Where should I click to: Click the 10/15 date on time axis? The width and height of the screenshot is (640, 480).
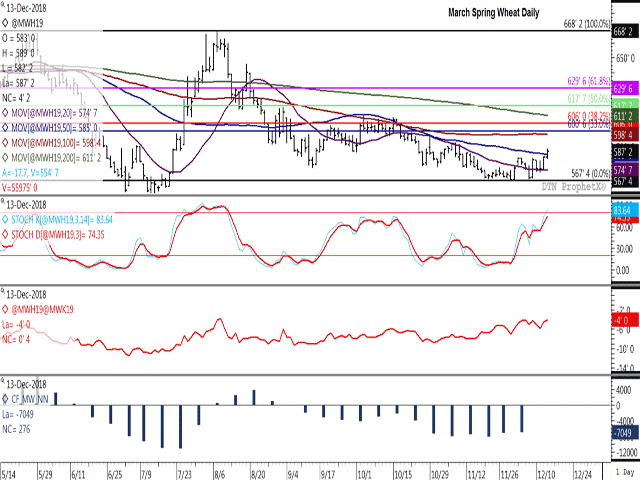click(x=403, y=475)
